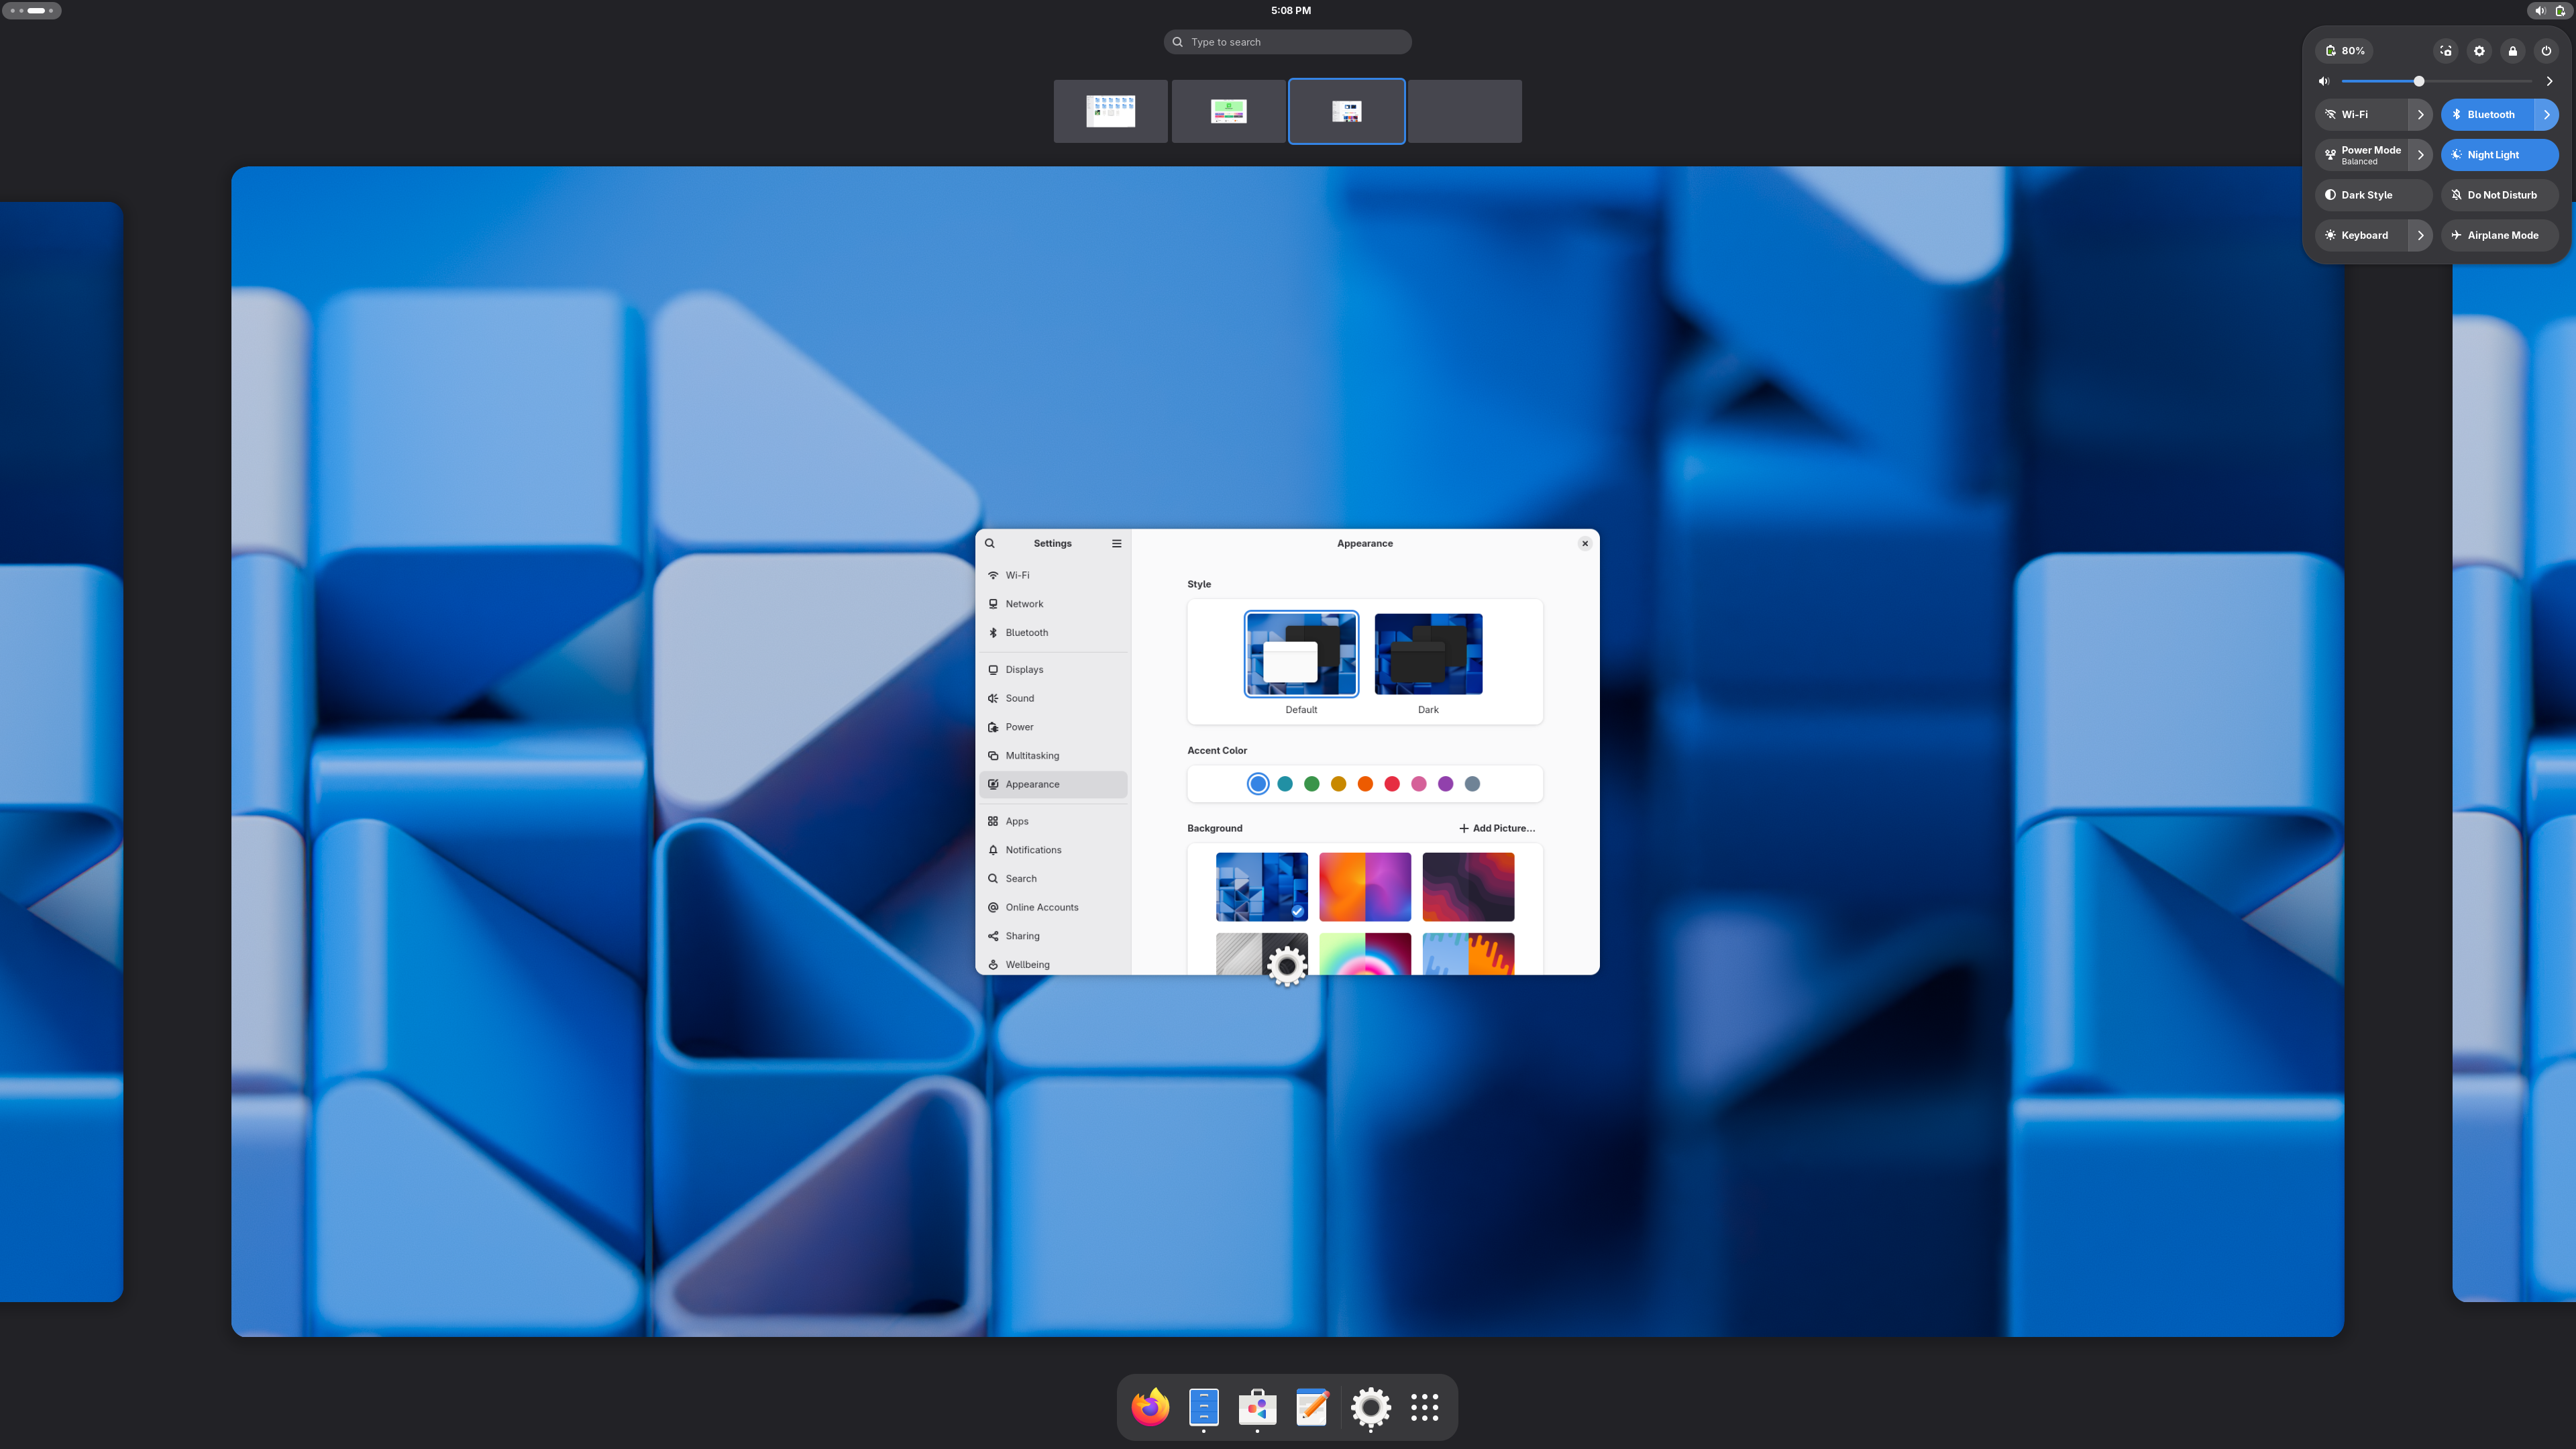
Task: Open the Software store dock icon
Action: [x=1257, y=1407]
